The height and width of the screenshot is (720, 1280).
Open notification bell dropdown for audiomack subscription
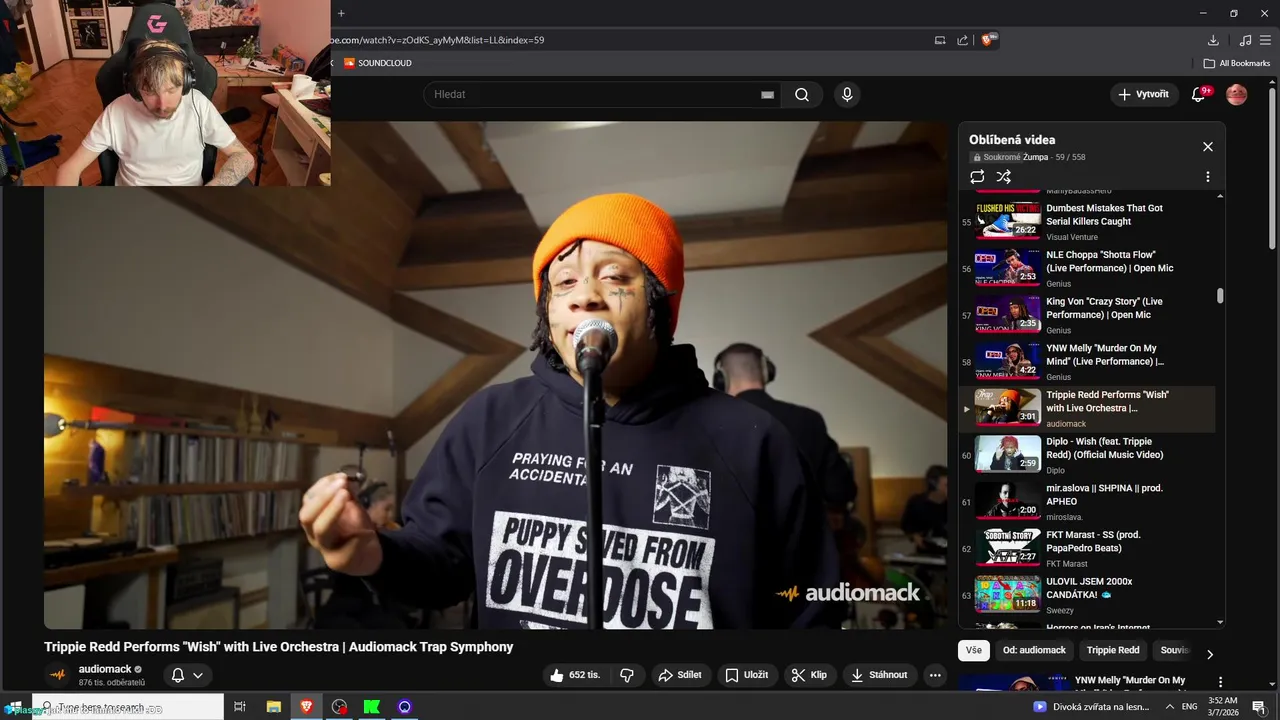coord(187,675)
